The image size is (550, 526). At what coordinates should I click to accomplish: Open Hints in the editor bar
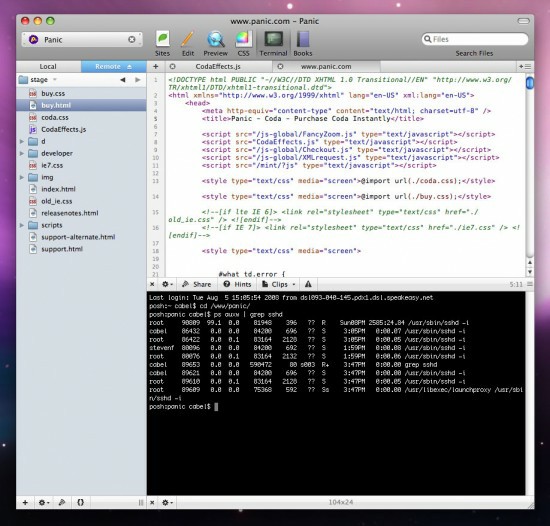pos(238,284)
